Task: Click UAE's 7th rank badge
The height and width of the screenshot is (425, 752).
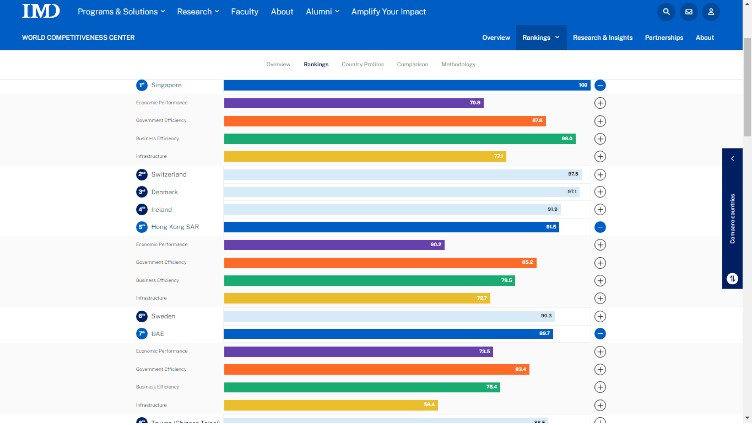Action: 141,333
